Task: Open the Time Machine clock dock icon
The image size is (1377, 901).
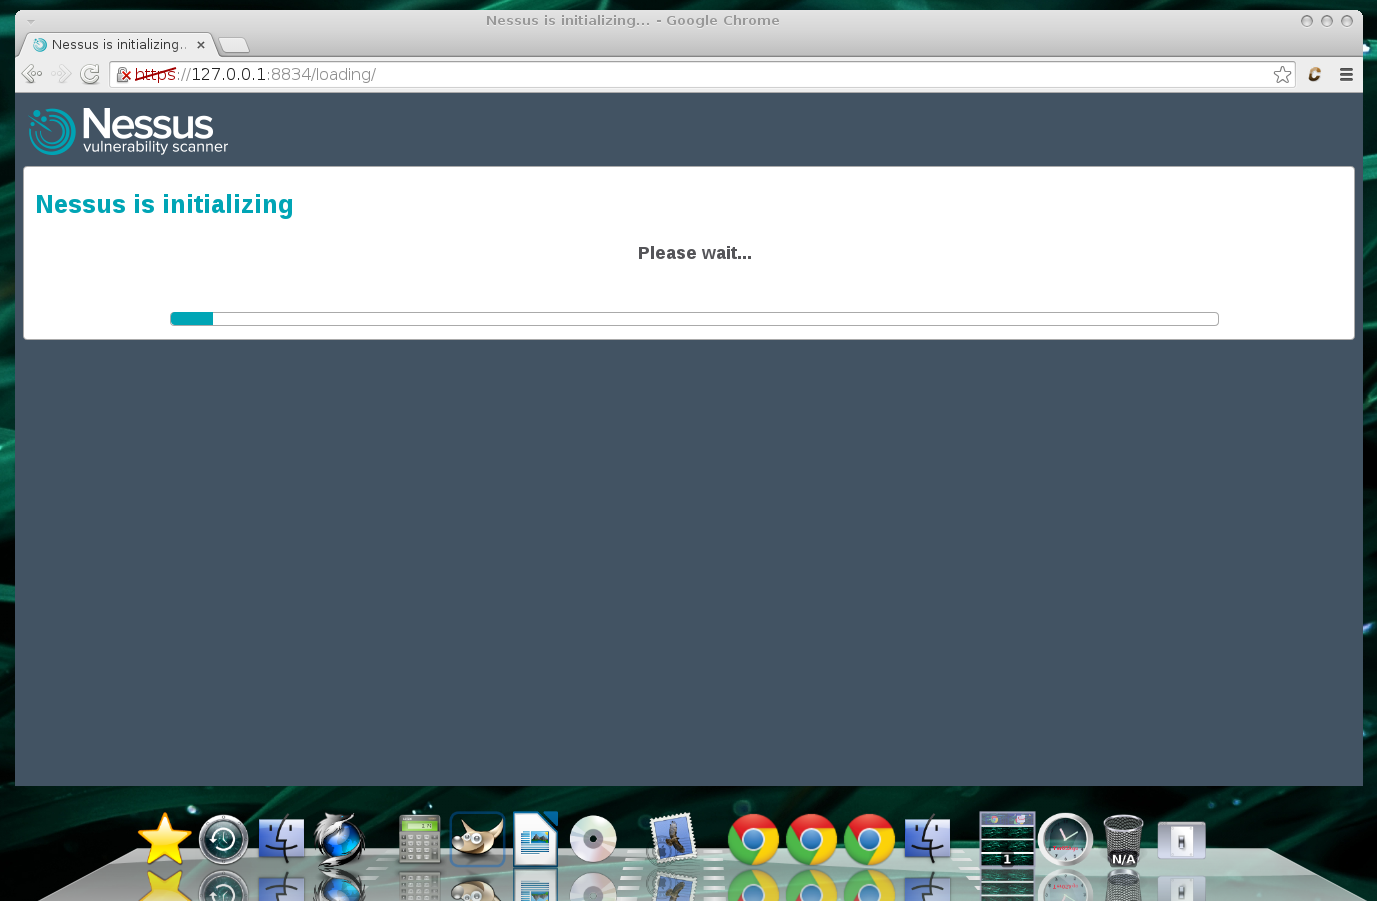Action: [x=223, y=839]
